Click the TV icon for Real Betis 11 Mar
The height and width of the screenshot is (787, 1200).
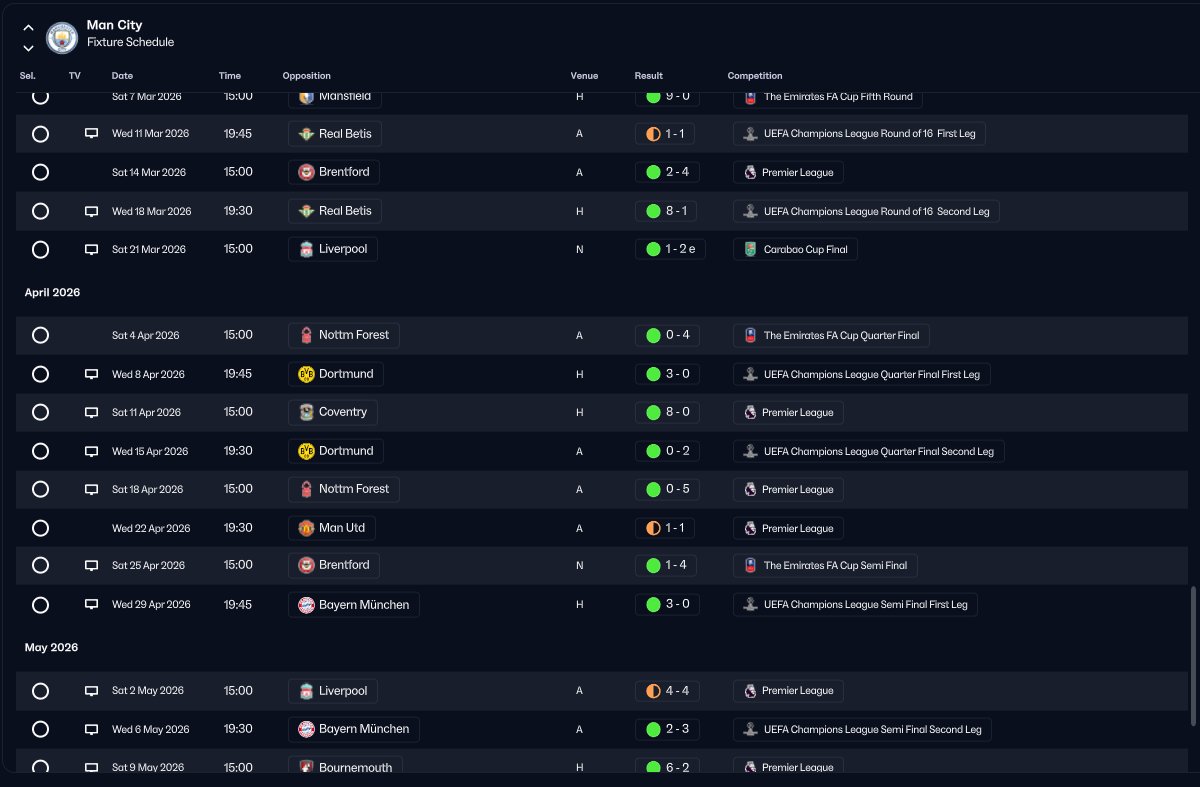91,133
